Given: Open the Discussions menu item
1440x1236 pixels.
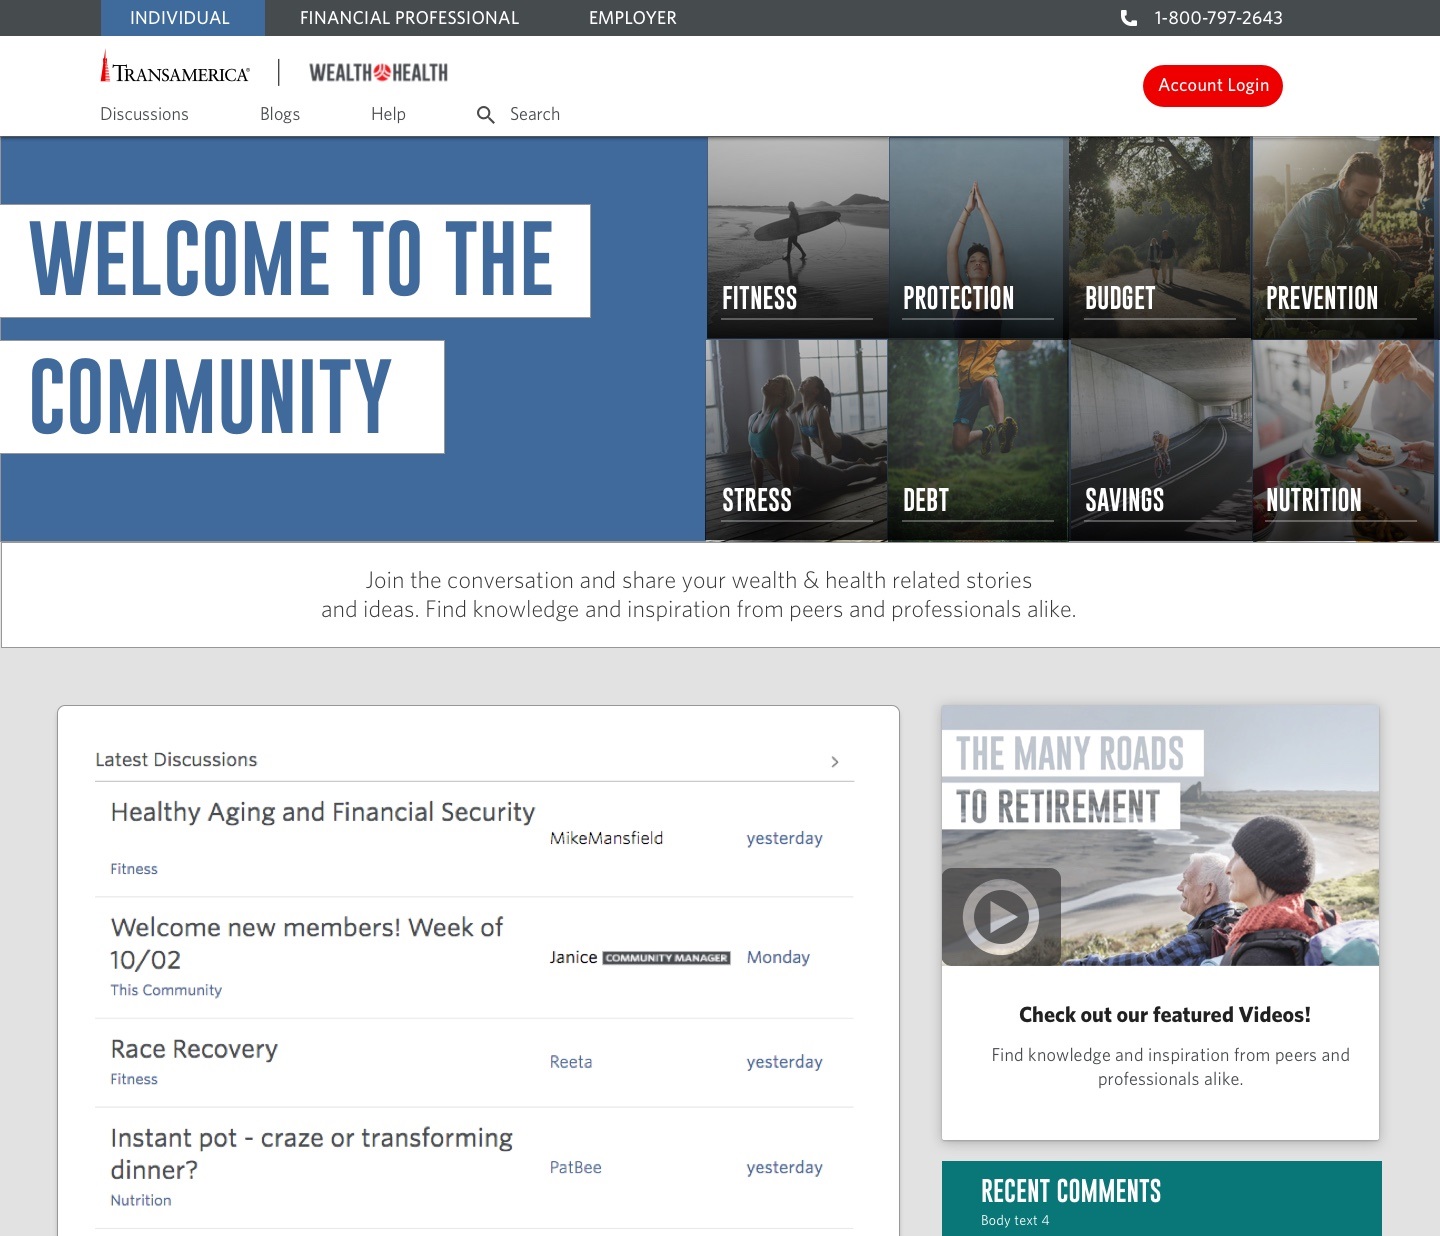Looking at the screenshot, I should click(x=144, y=115).
